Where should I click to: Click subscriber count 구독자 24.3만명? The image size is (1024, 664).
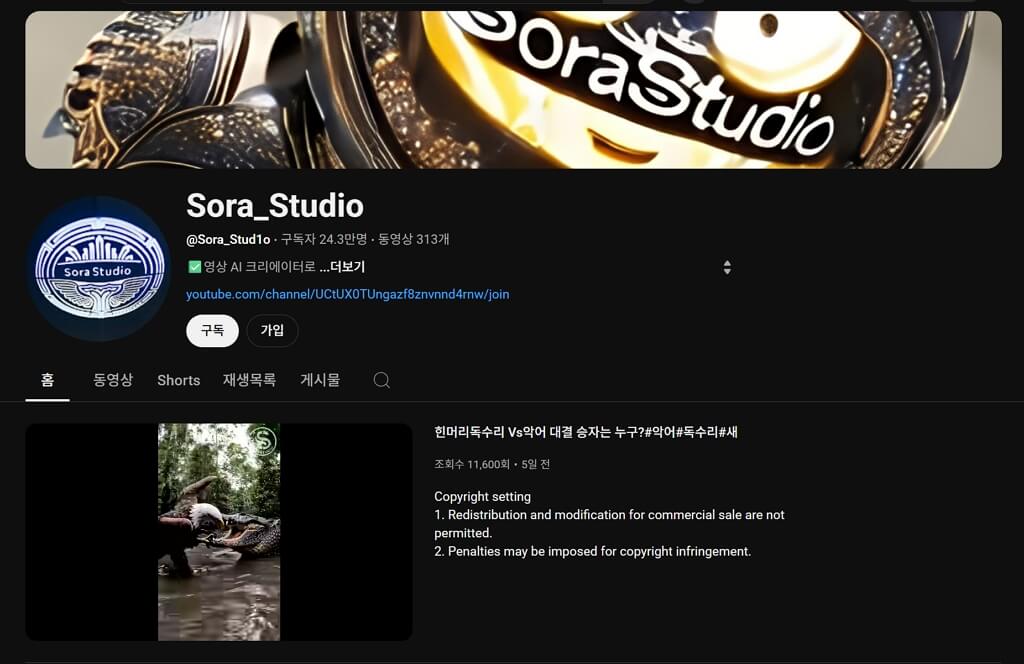324,240
